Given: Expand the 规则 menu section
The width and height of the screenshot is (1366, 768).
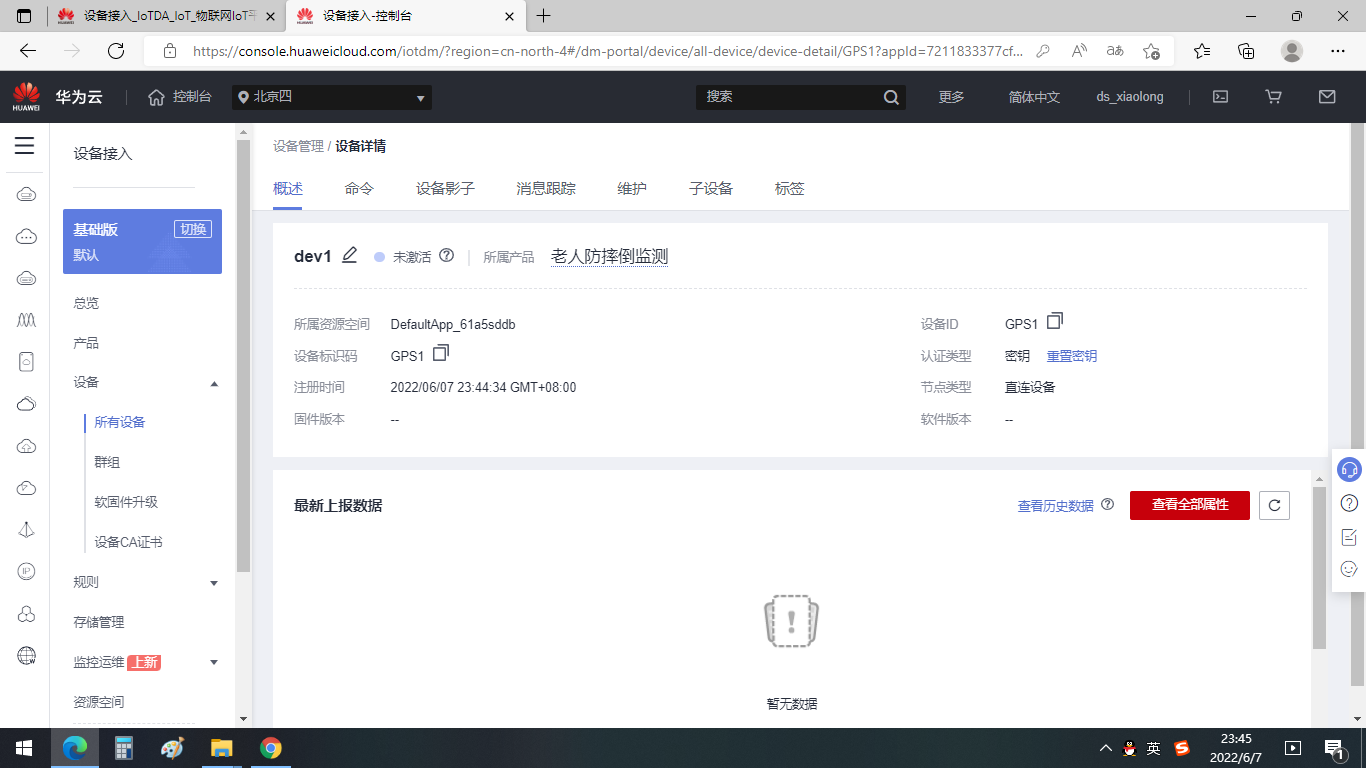Looking at the screenshot, I should click(214, 583).
